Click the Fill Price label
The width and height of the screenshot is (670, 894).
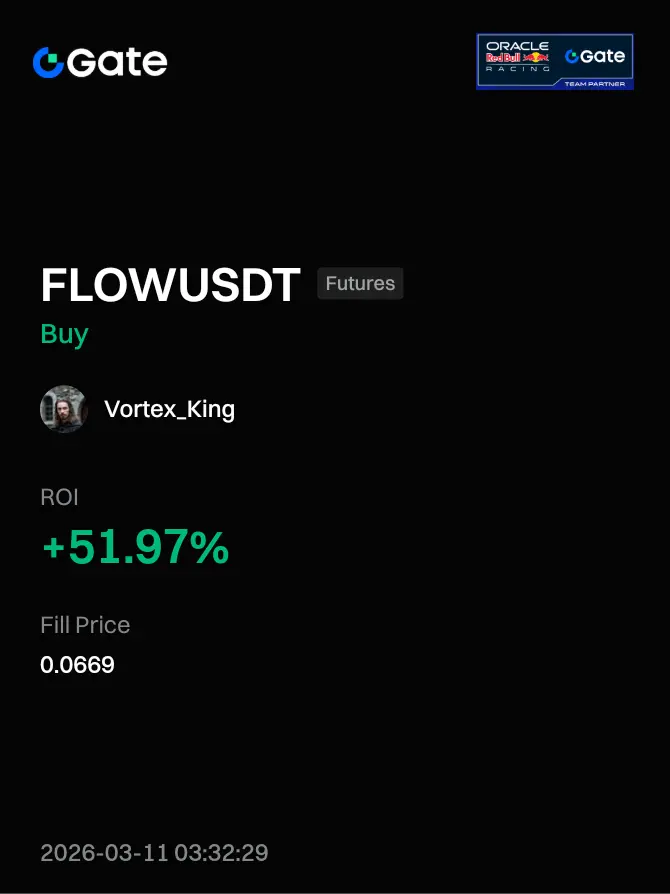[x=85, y=625]
